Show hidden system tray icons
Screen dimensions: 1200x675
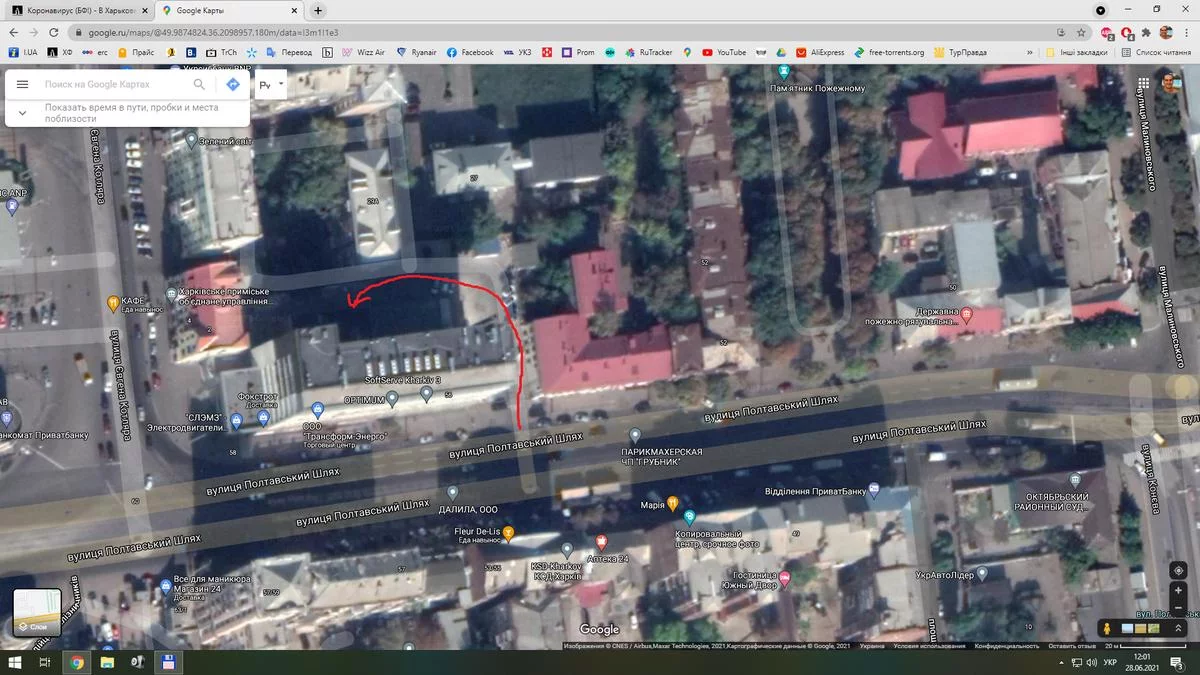(x=1062, y=663)
